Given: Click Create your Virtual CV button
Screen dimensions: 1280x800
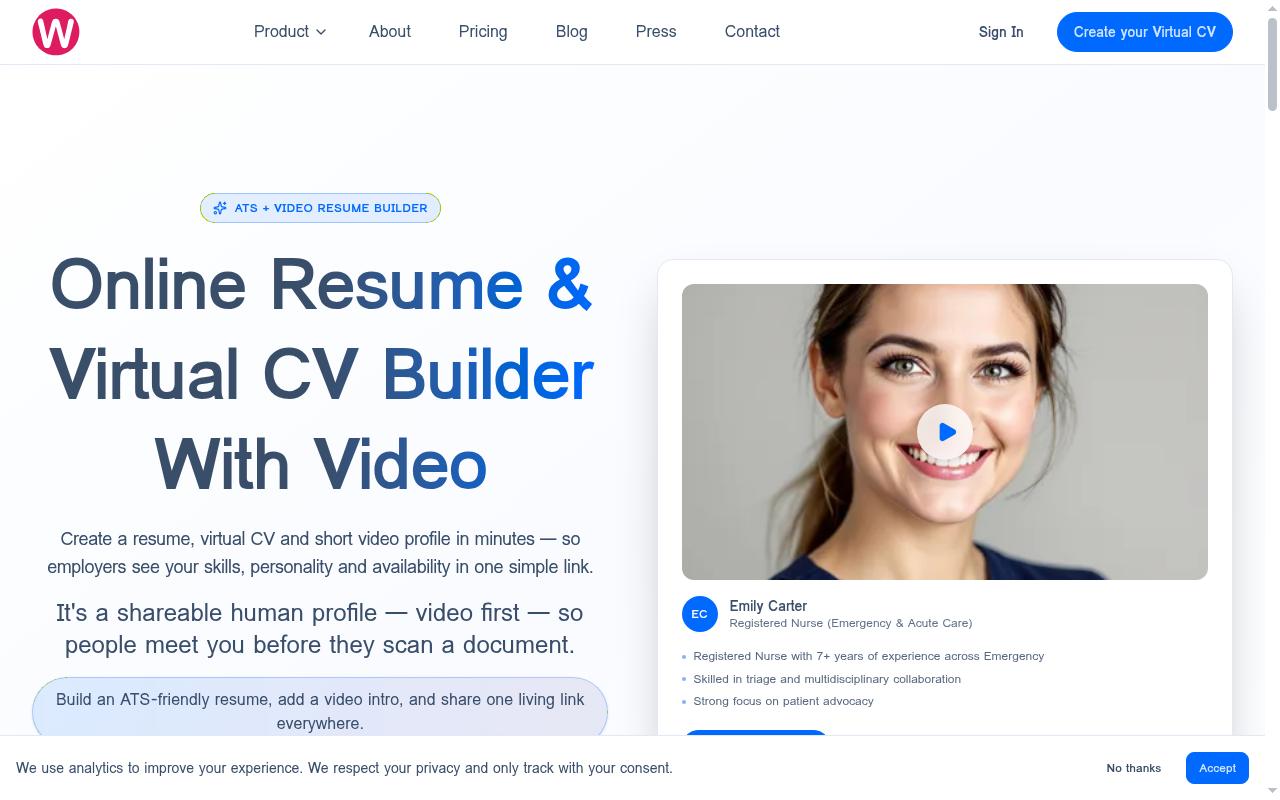Looking at the screenshot, I should 1145,32.
